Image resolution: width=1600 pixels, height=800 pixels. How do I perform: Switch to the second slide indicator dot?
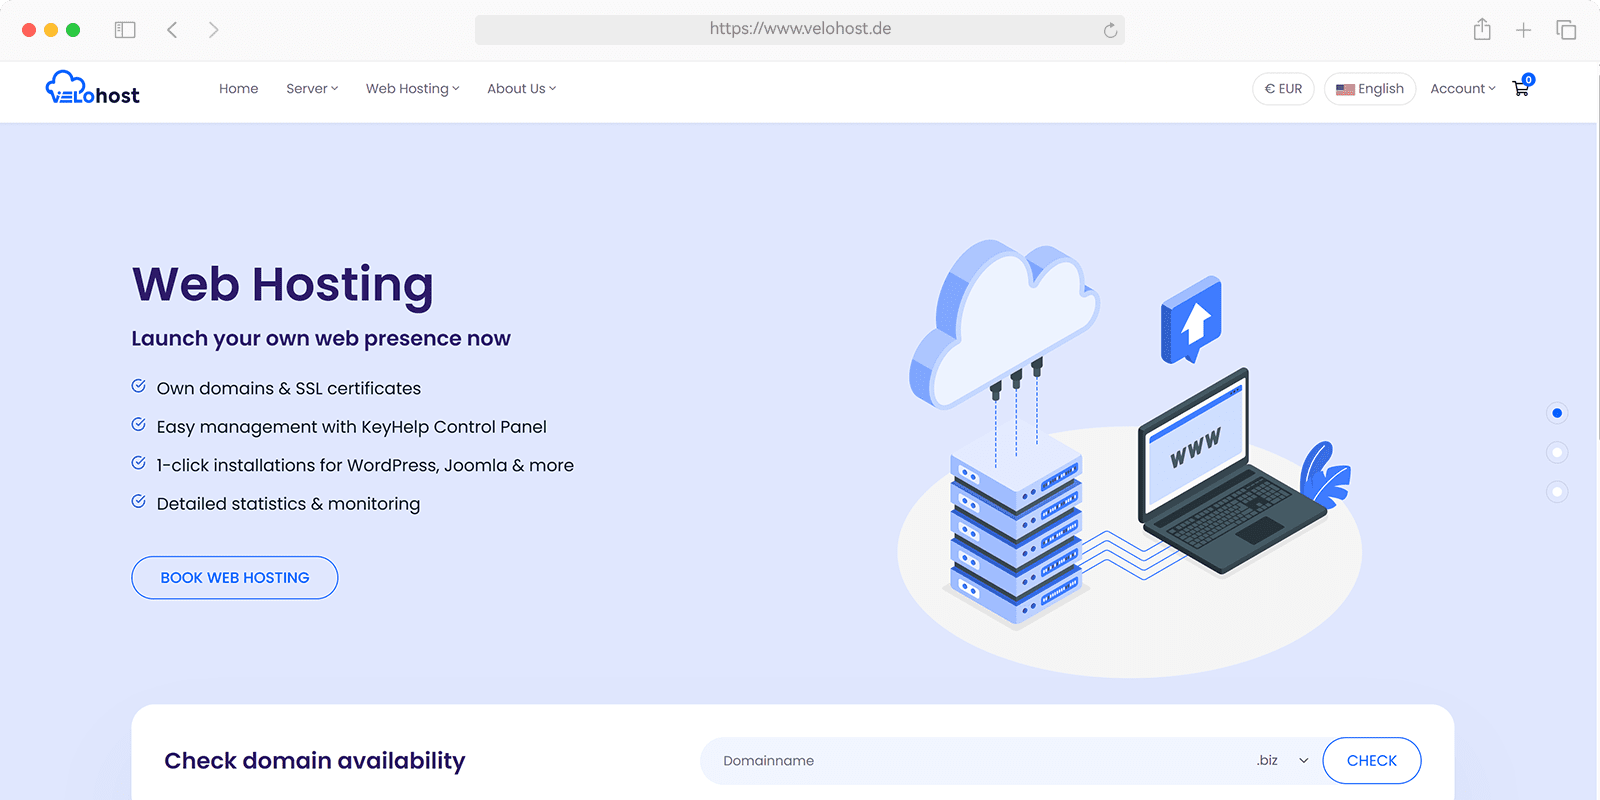[x=1557, y=452]
